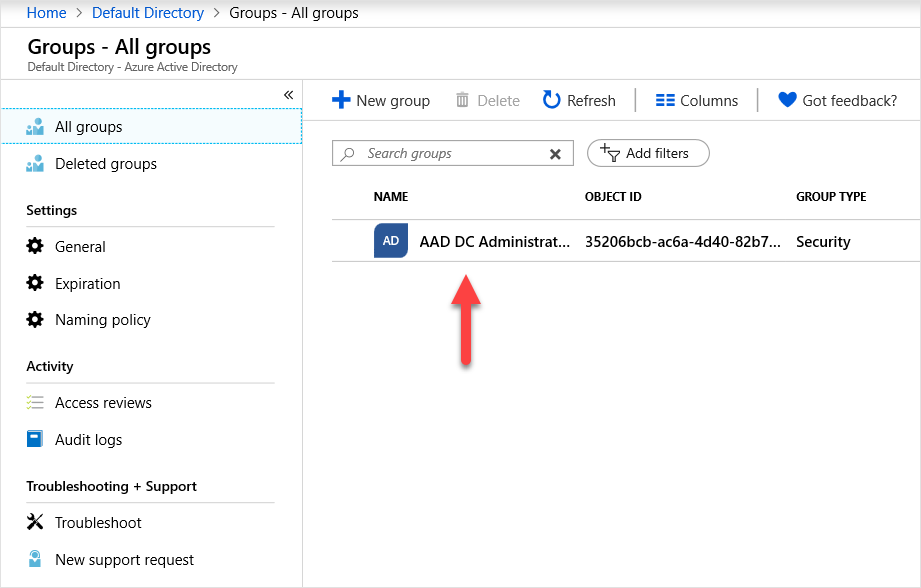The image size is (921, 588).
Task: Sort by the GROUP TYPE column header
Action: coord(831,197)
